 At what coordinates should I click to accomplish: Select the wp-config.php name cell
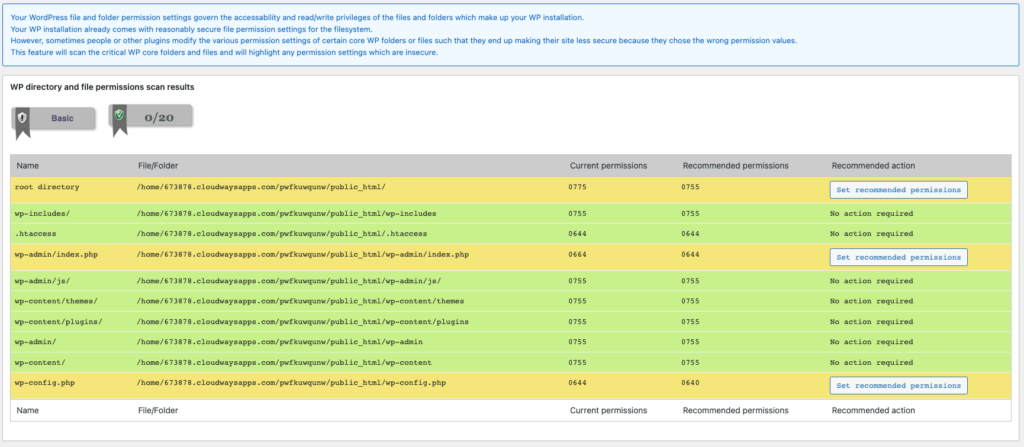point(42,382)
